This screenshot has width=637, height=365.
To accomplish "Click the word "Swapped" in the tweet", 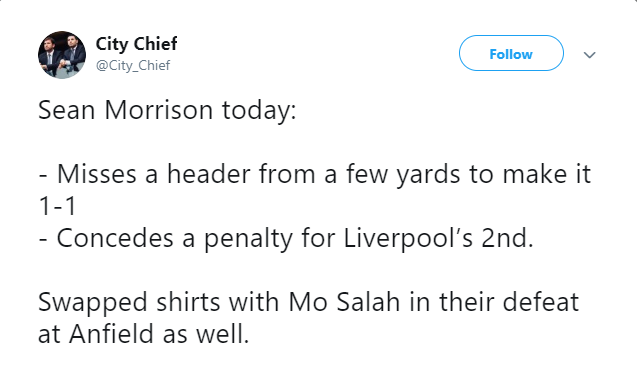I will point(93,303).
